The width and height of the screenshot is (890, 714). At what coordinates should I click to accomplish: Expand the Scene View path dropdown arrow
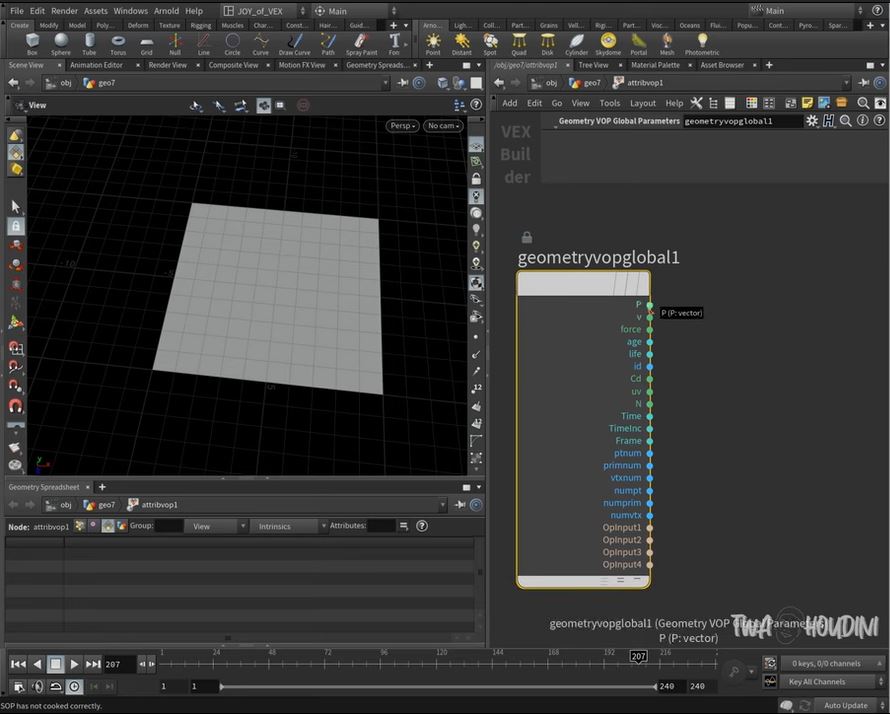click(385, 83)
